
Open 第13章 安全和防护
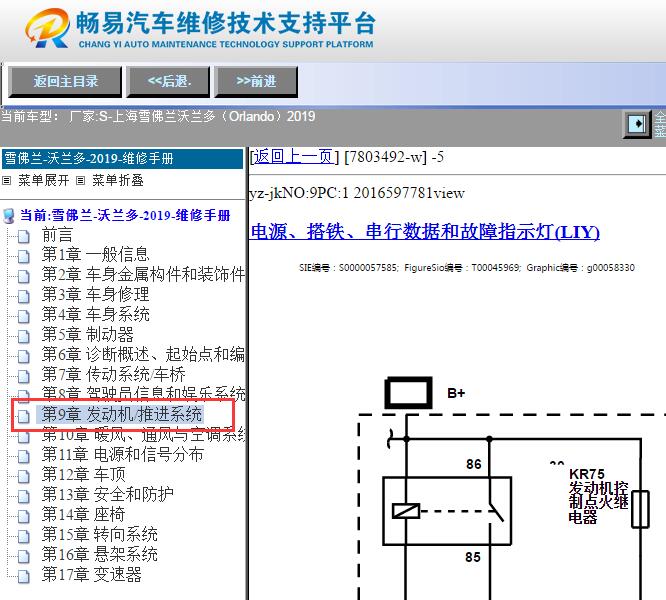107,494
